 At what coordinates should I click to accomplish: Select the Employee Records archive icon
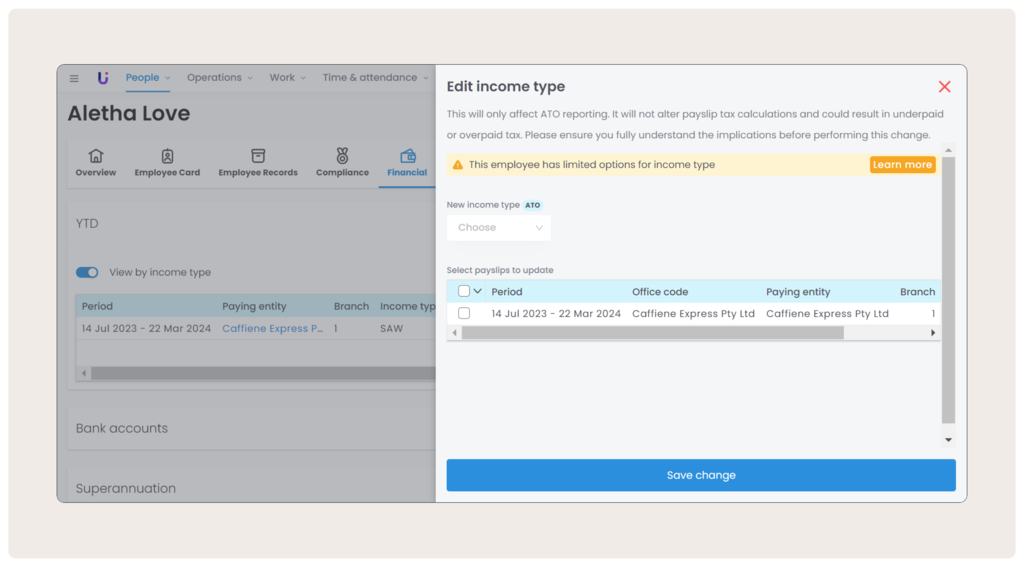pyautogui.click(x=258, y=156)
